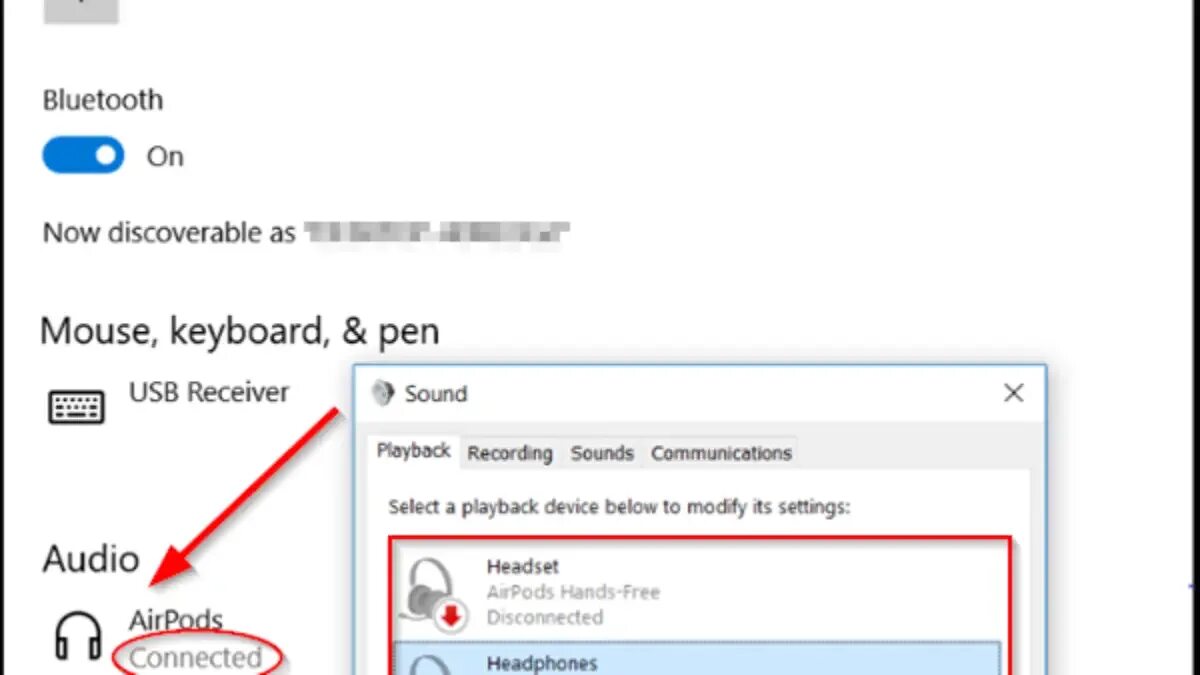The image size is (1200, 675).
Task: Click the USB Receiver device label
Action: coord(209,392)
